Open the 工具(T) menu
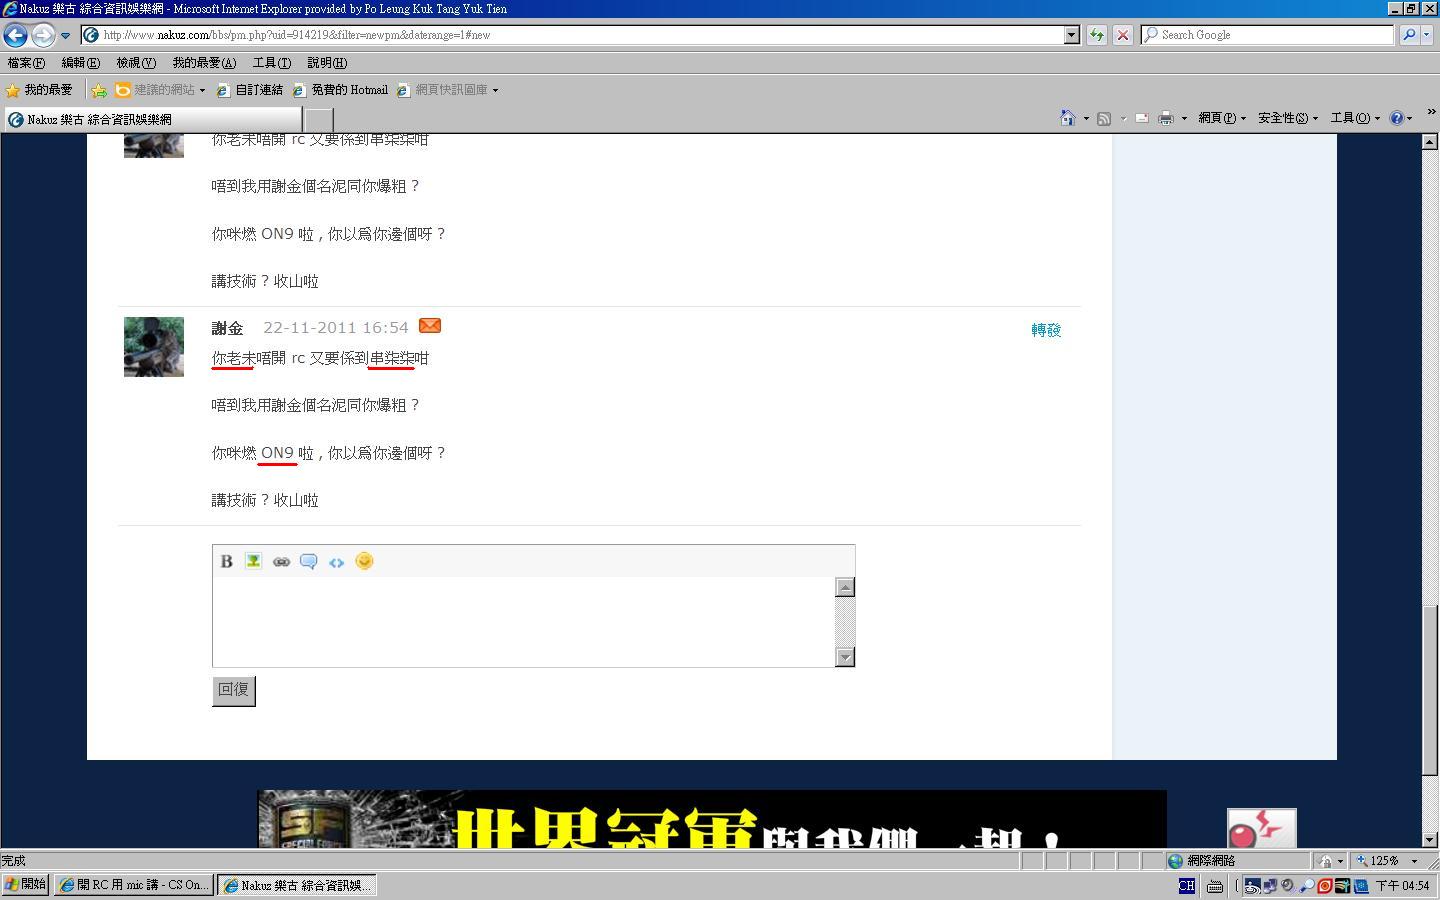This screenshot has height=900, width=1440. click(272, 63)
